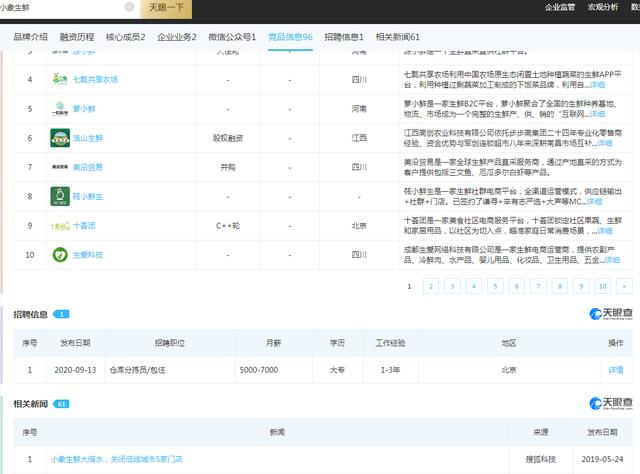Click the 天眼查 logo beside 招聘信息
Screen dimensions: 640x474
pos(611,314)
